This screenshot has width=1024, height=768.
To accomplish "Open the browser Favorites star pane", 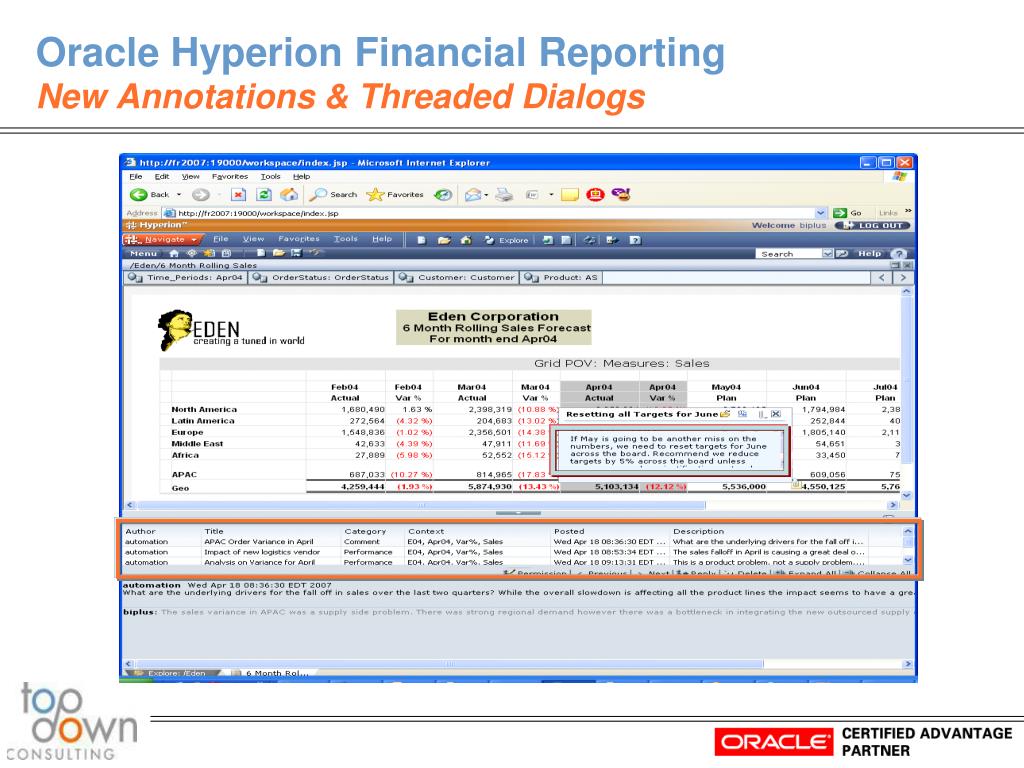I will click(x=395, y=195).
